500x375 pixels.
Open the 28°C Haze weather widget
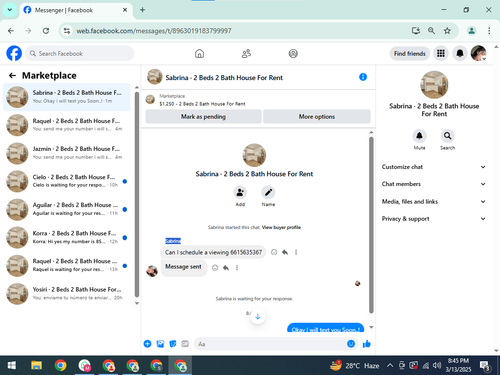pyautogui.click(x=355, y=366)
